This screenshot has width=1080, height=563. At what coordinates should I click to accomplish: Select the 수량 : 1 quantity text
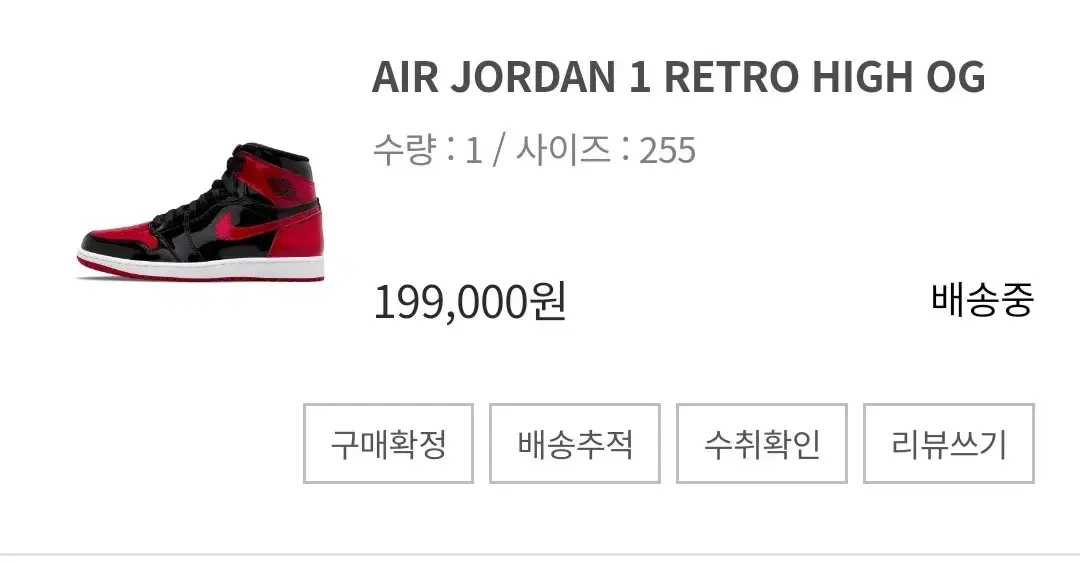click(x=427, y=150)
